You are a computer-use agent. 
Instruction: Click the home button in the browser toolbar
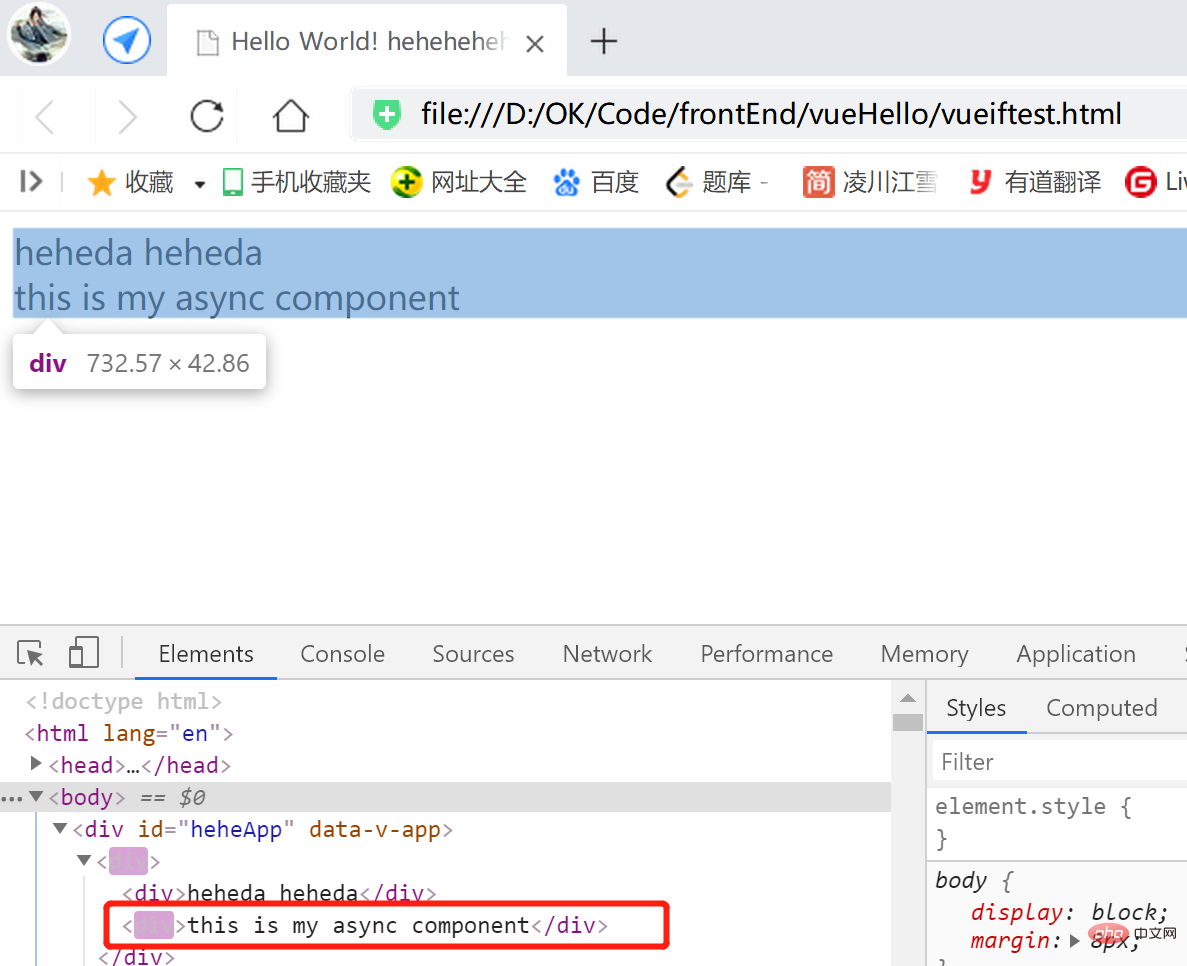[x=289, y=116]
